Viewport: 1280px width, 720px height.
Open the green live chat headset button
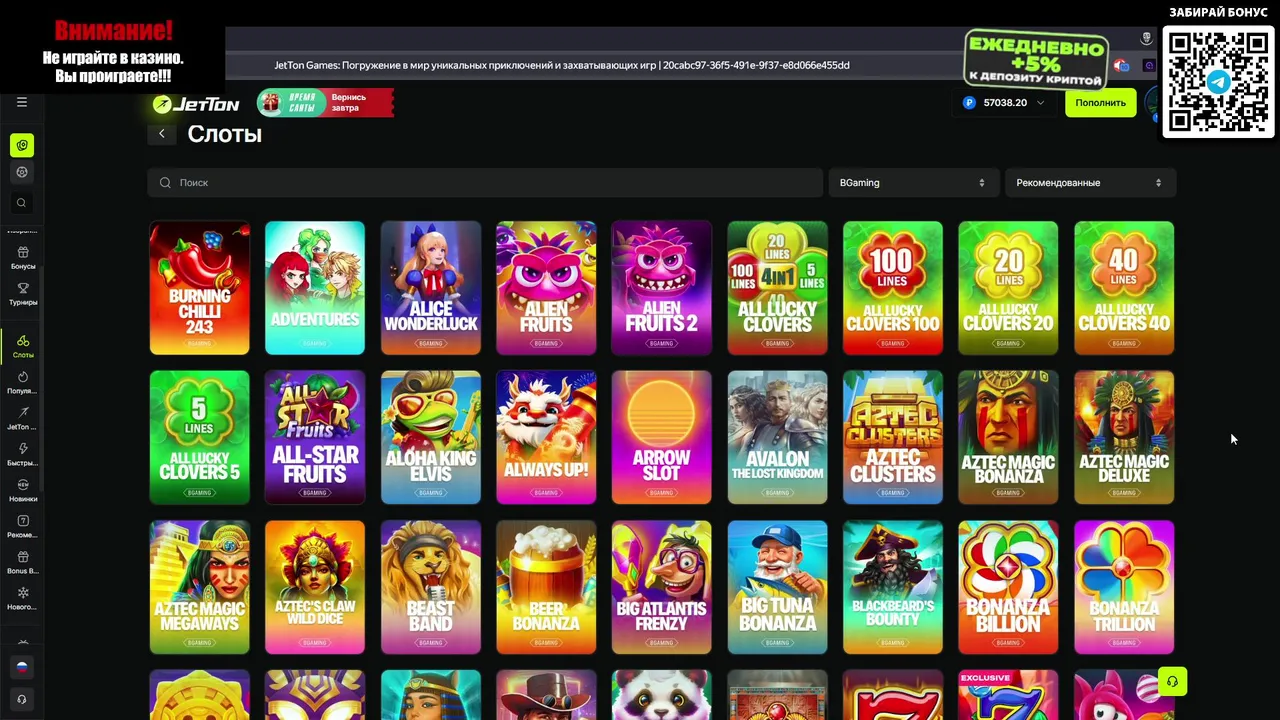[x=1172, y=682]
